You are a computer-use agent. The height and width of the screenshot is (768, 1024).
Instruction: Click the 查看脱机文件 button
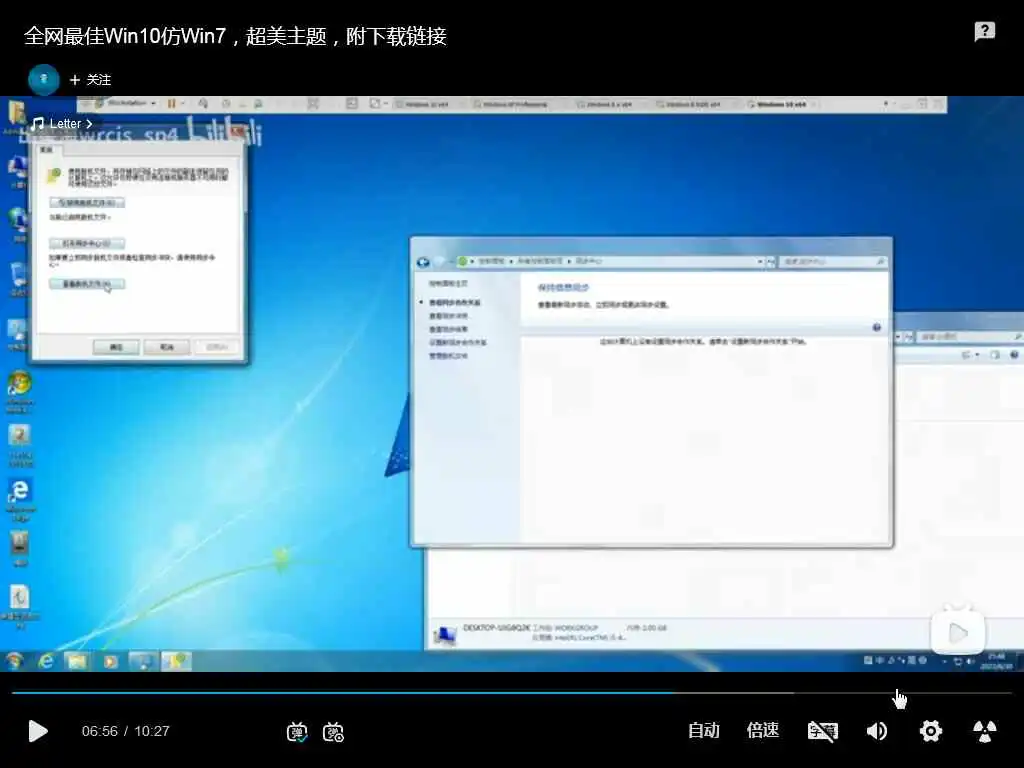click(x=87, y=283)
